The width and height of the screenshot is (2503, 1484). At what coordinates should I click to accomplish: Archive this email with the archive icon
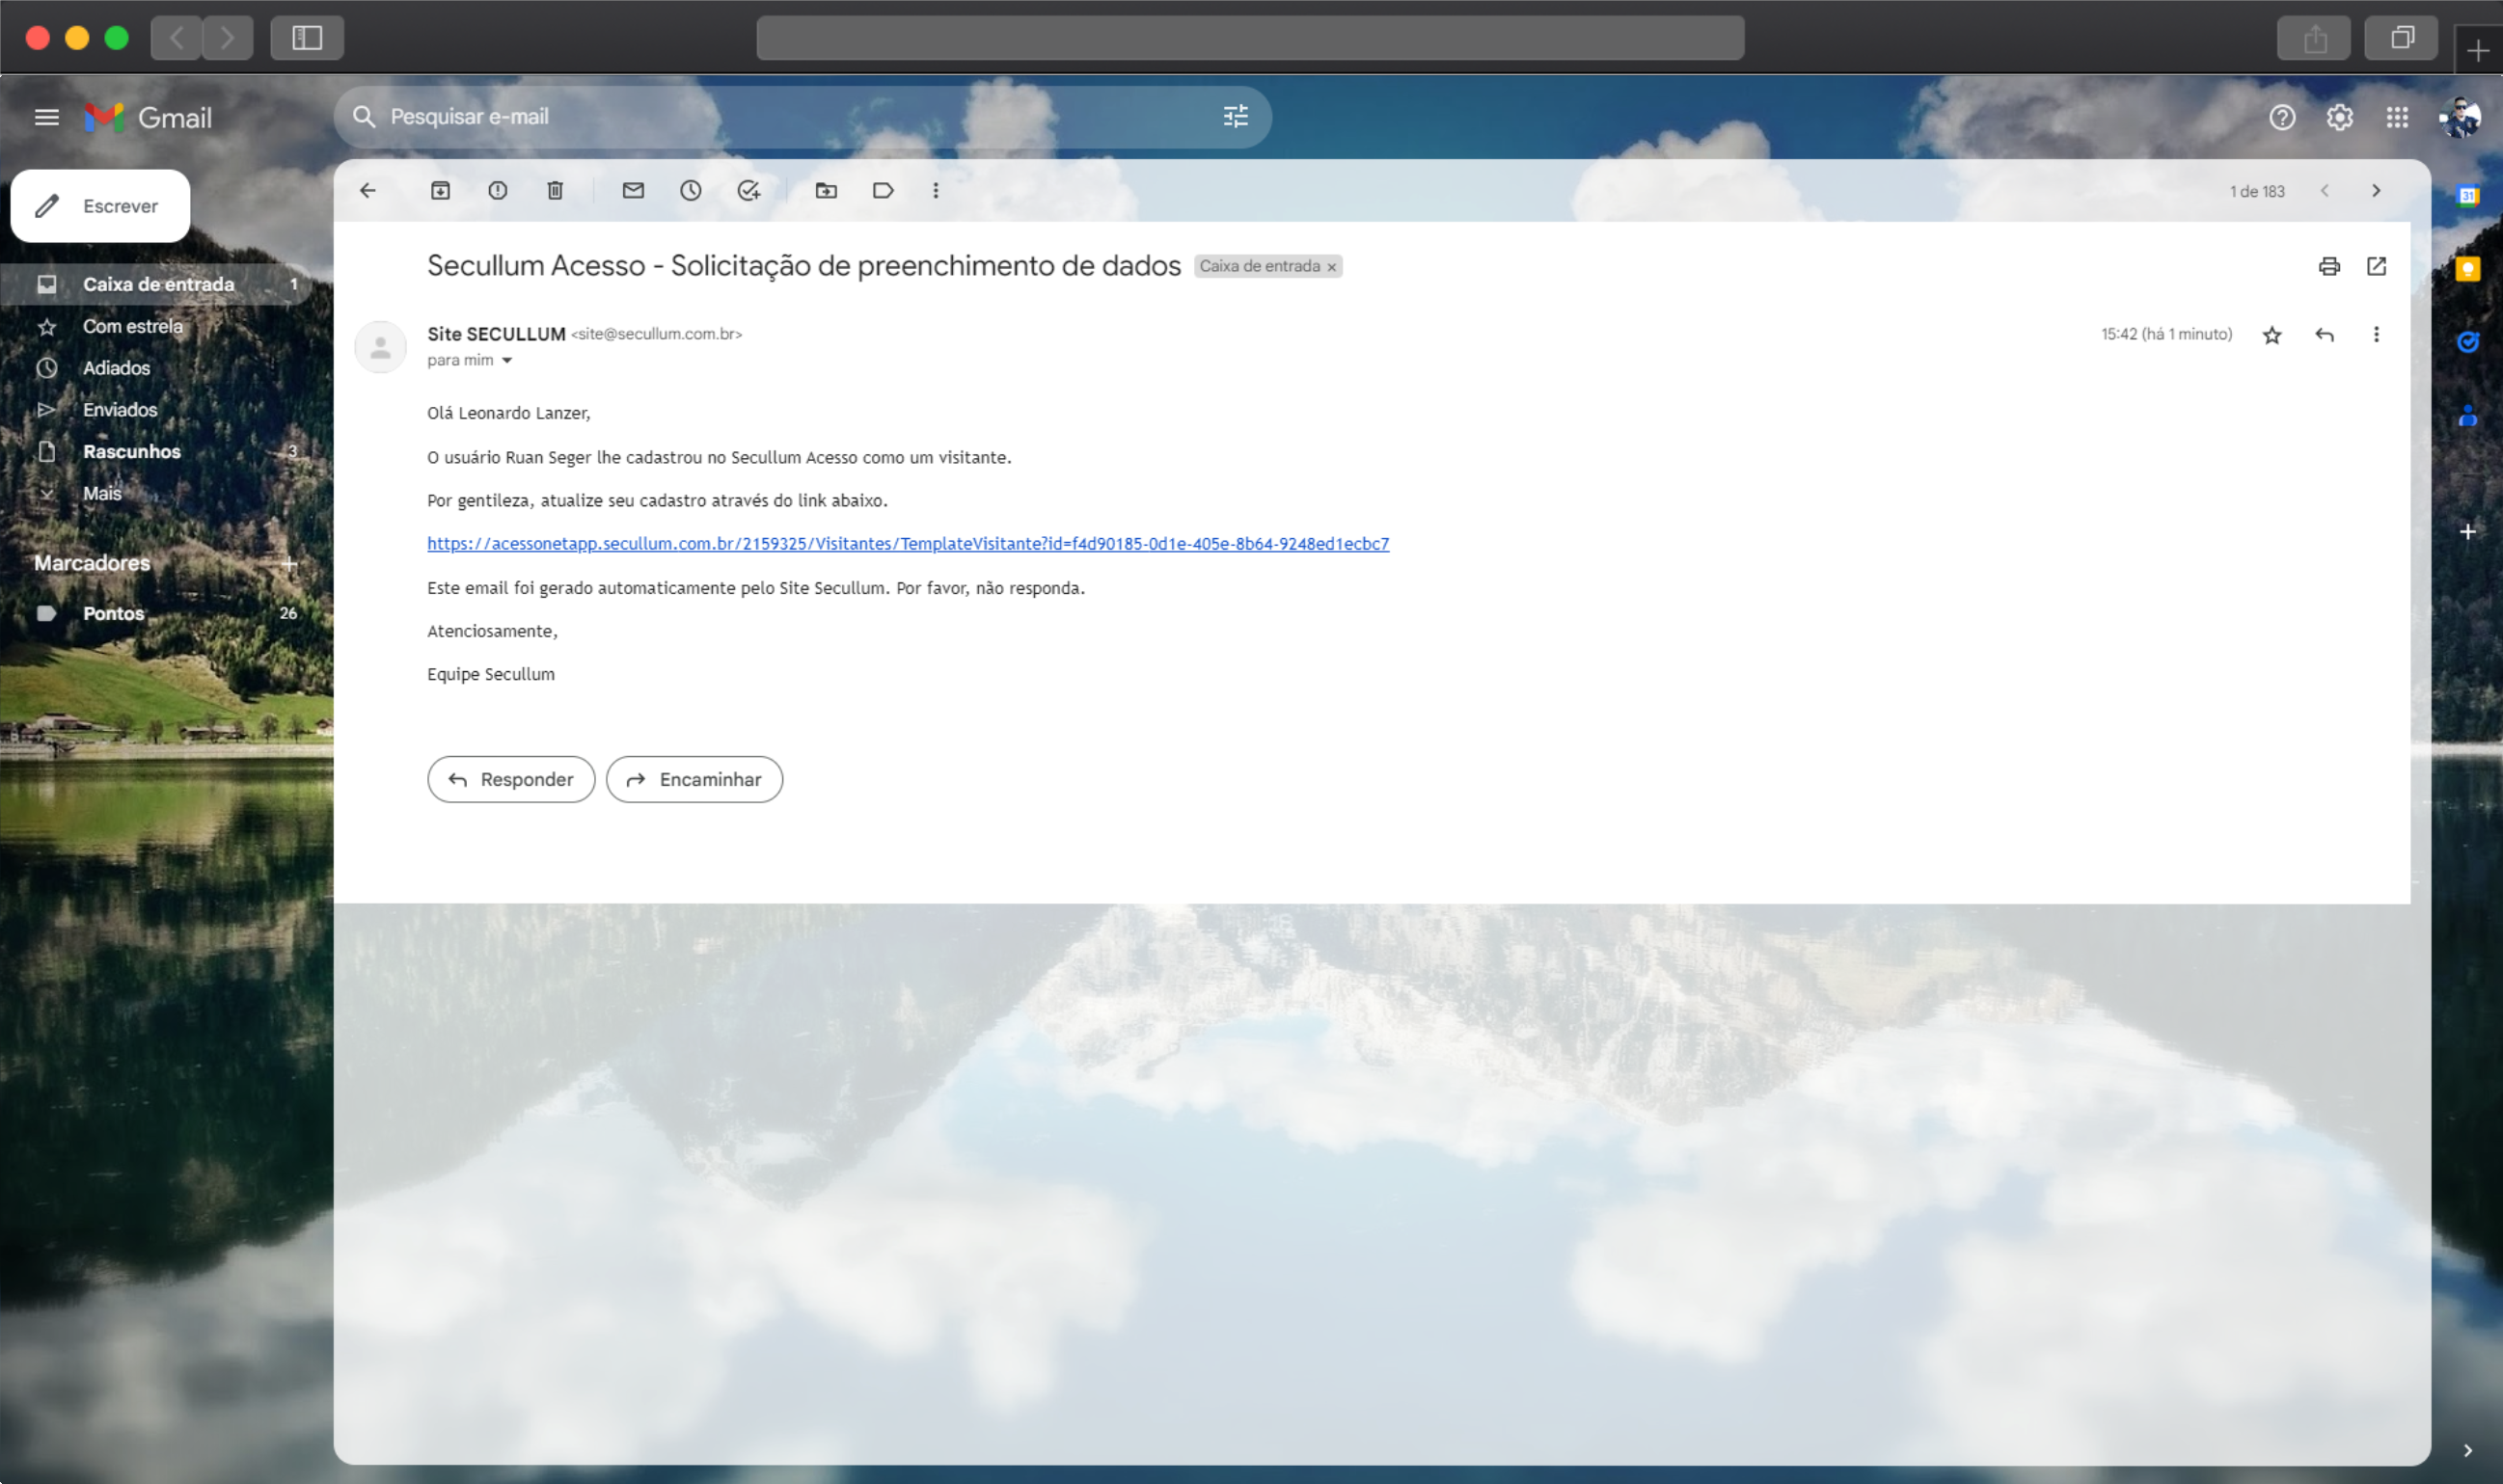tap(440, 190)
